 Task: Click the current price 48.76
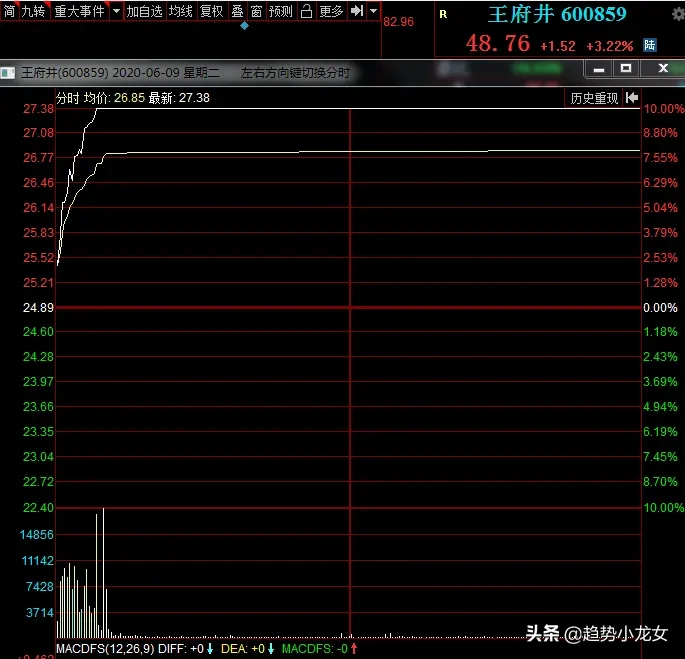click(x=498, y=43)
